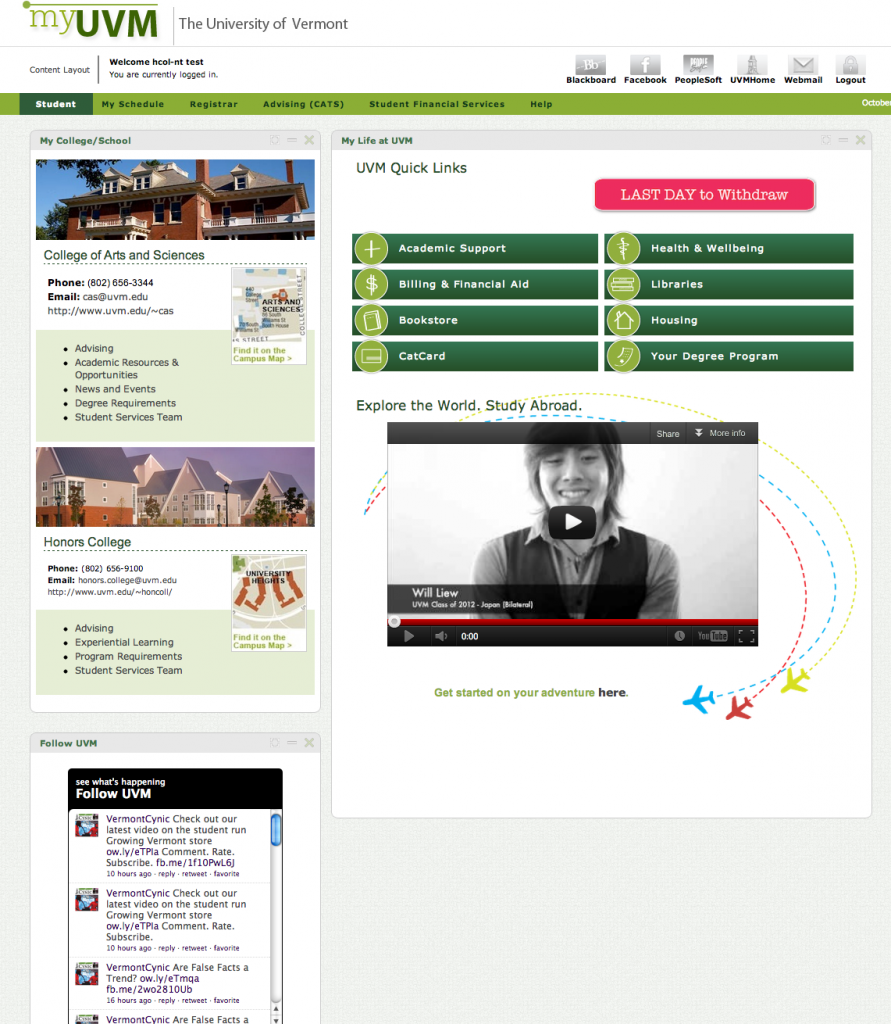Toggle the video Watch Later clock
This screenshot has width=891, height=1024.
pos(679,636)
